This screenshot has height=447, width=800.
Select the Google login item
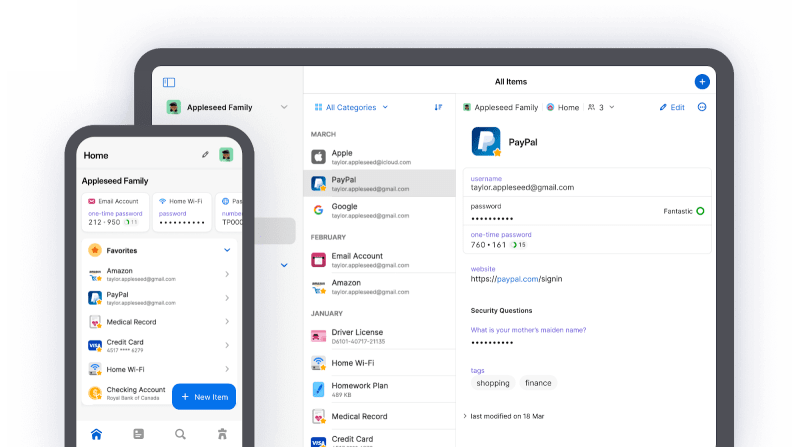tap(380, 210)
